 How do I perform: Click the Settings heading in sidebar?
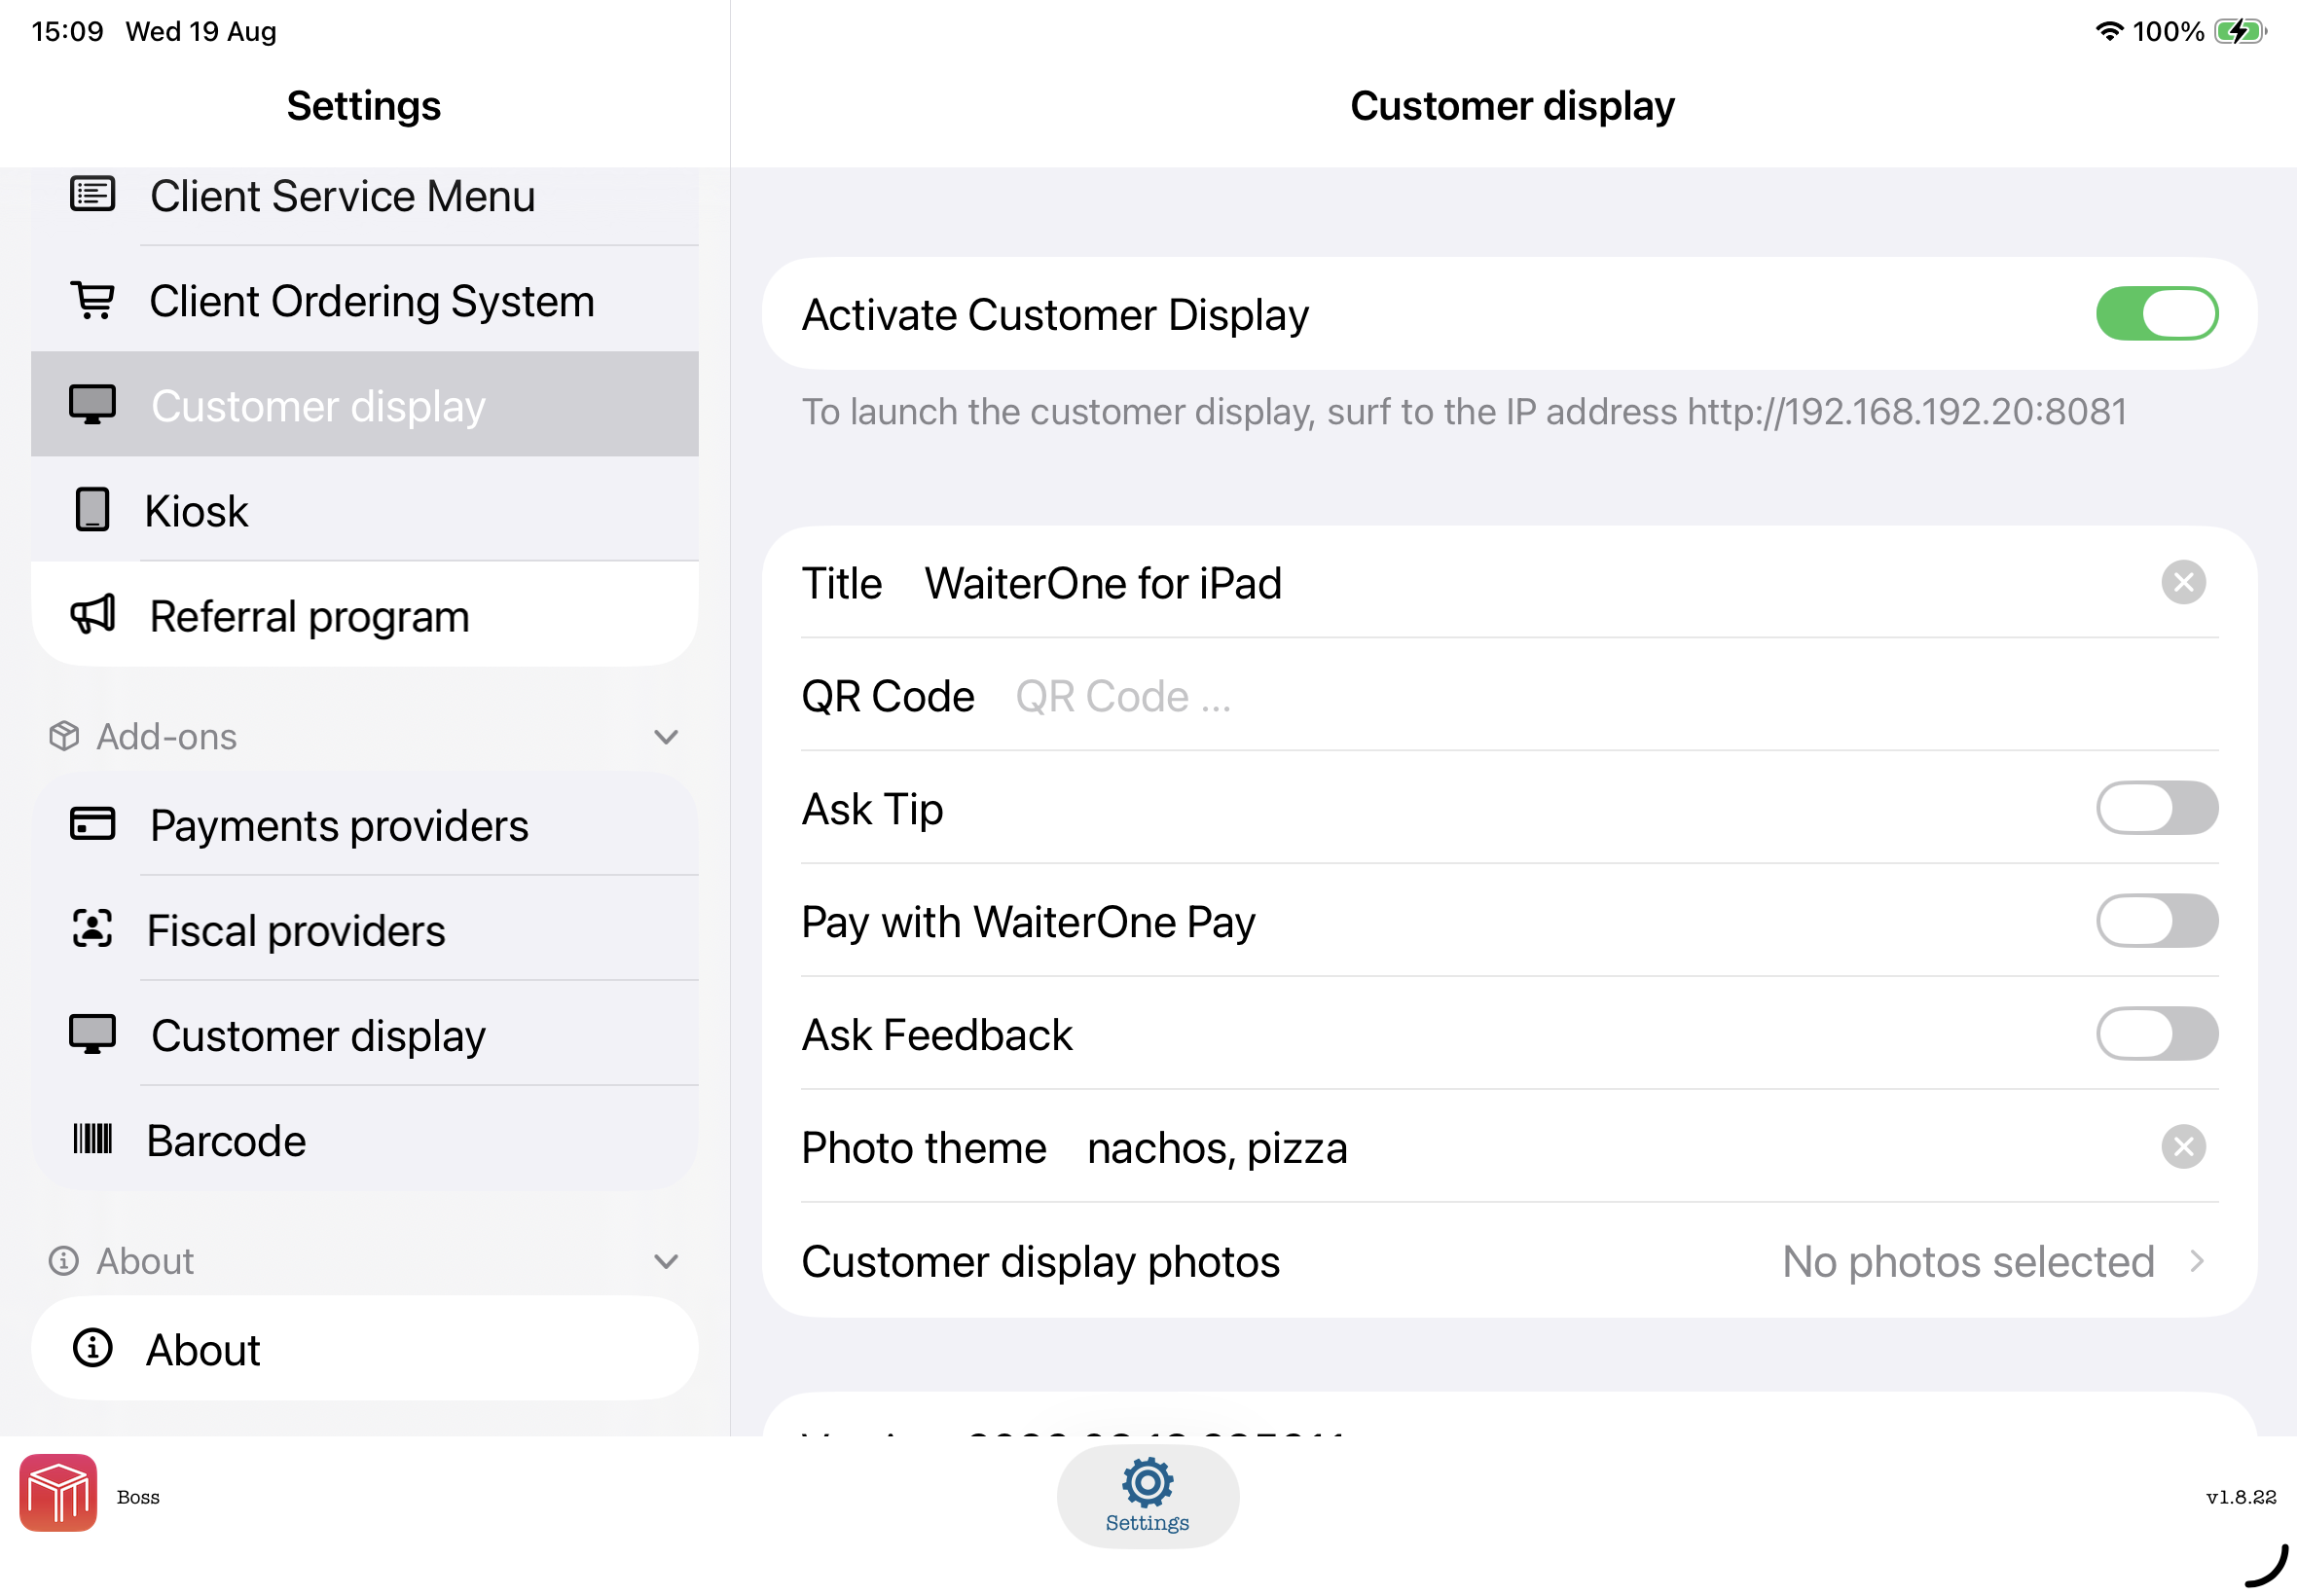click(364, 106)
